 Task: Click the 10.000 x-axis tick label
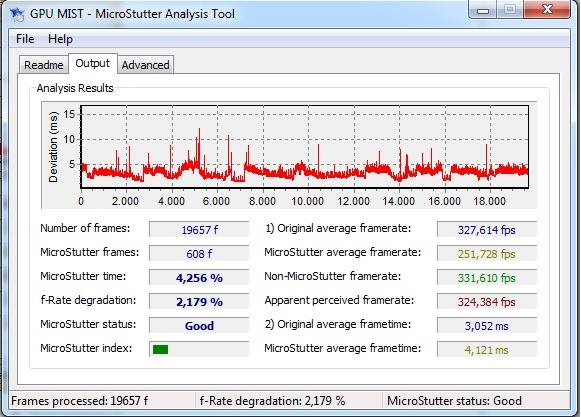[x=308, y=201]
